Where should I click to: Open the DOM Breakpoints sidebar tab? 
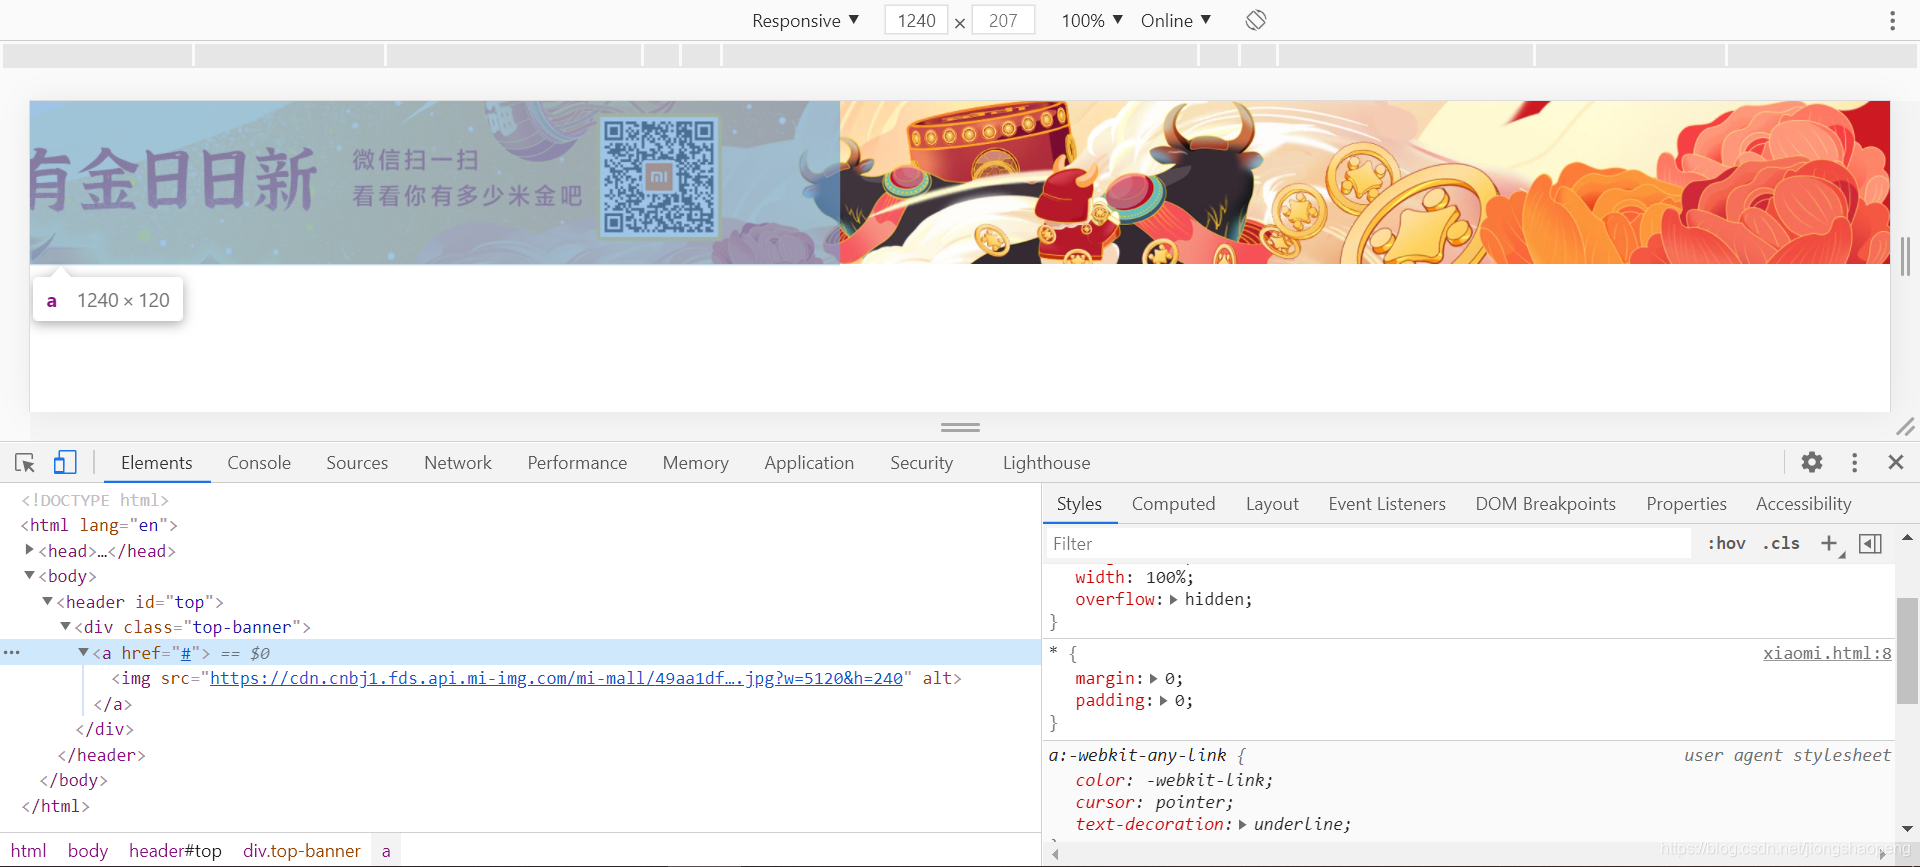click(x=1545, y=504)
